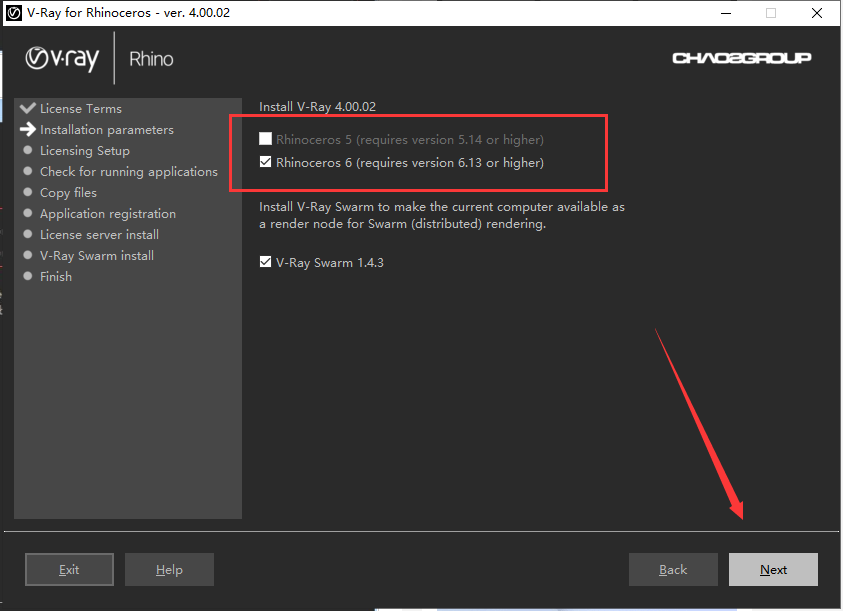
Task: Click the V-Ray app icon in title bar
Action: [x=15, y=13]
